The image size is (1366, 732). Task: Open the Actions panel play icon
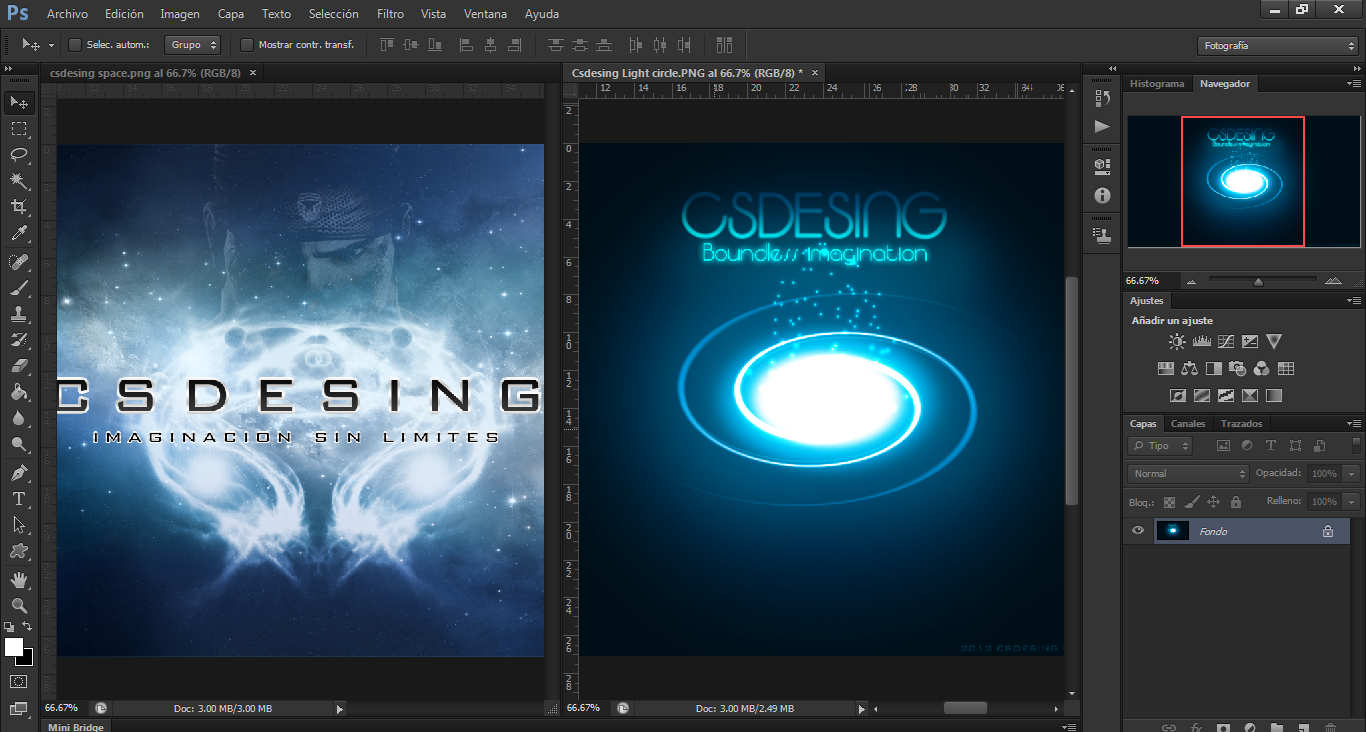(x=1102, y=127)
